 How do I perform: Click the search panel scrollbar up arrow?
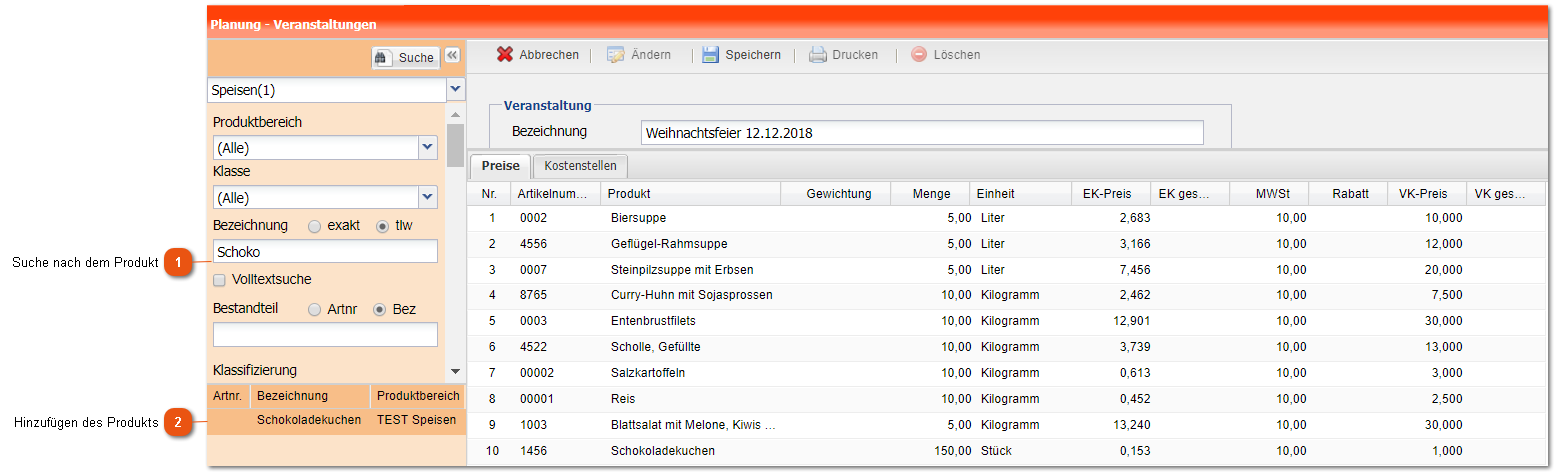pos(455,116)
